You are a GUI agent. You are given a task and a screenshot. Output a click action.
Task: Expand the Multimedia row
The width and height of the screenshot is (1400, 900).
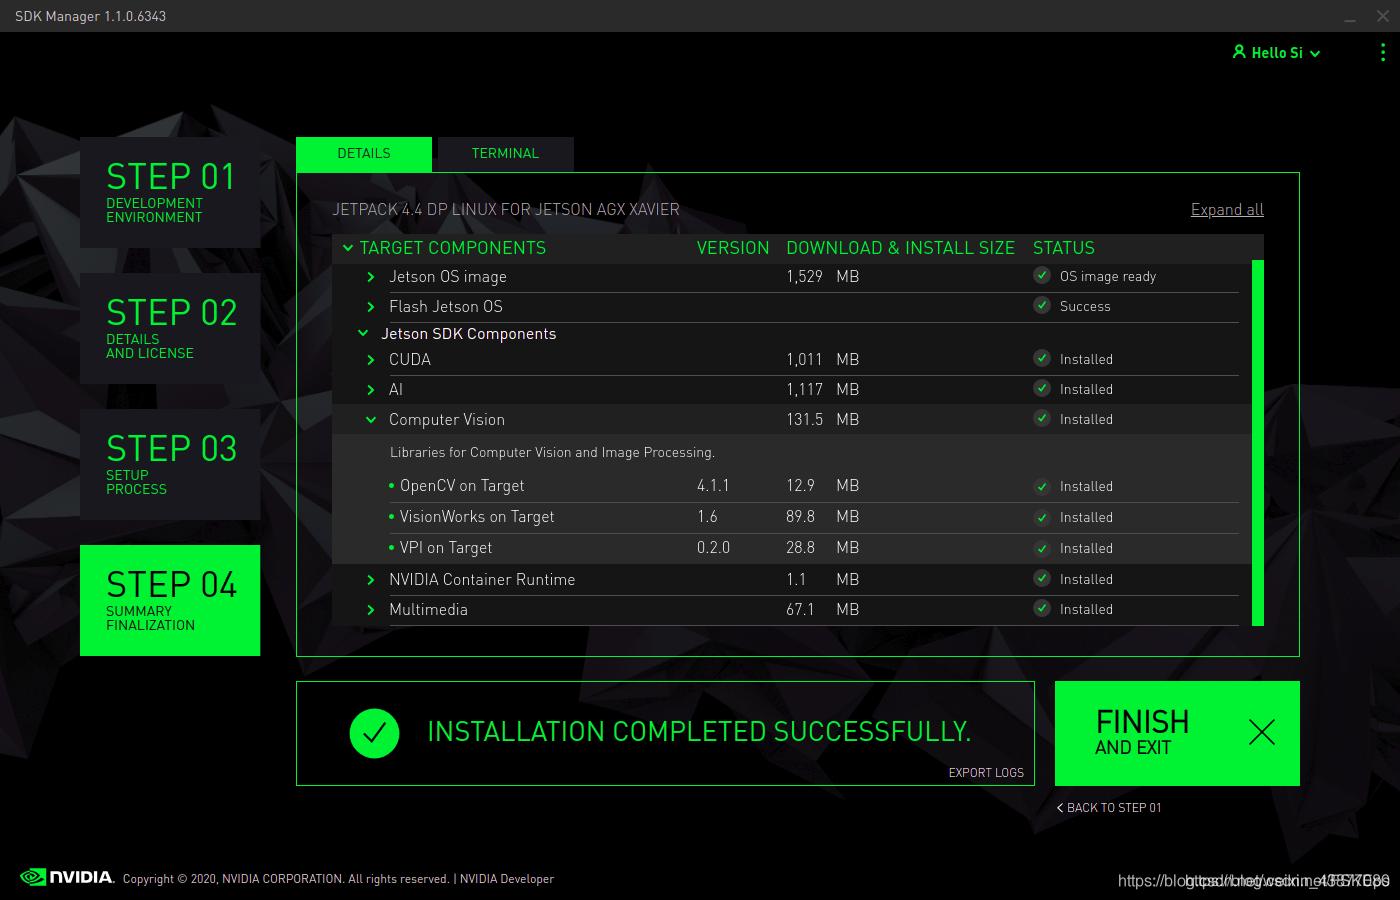tap(371, 610)
